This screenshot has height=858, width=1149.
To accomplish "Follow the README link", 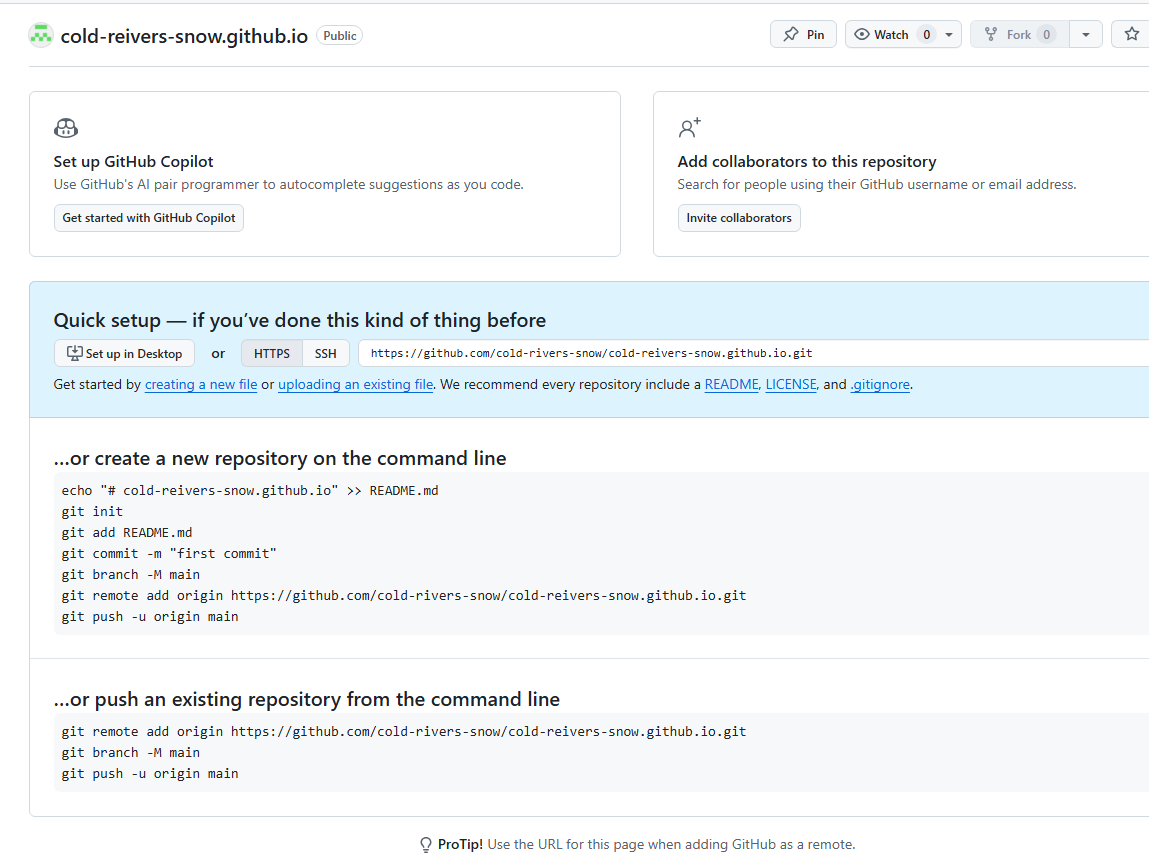I will click(x=731, y=385).
